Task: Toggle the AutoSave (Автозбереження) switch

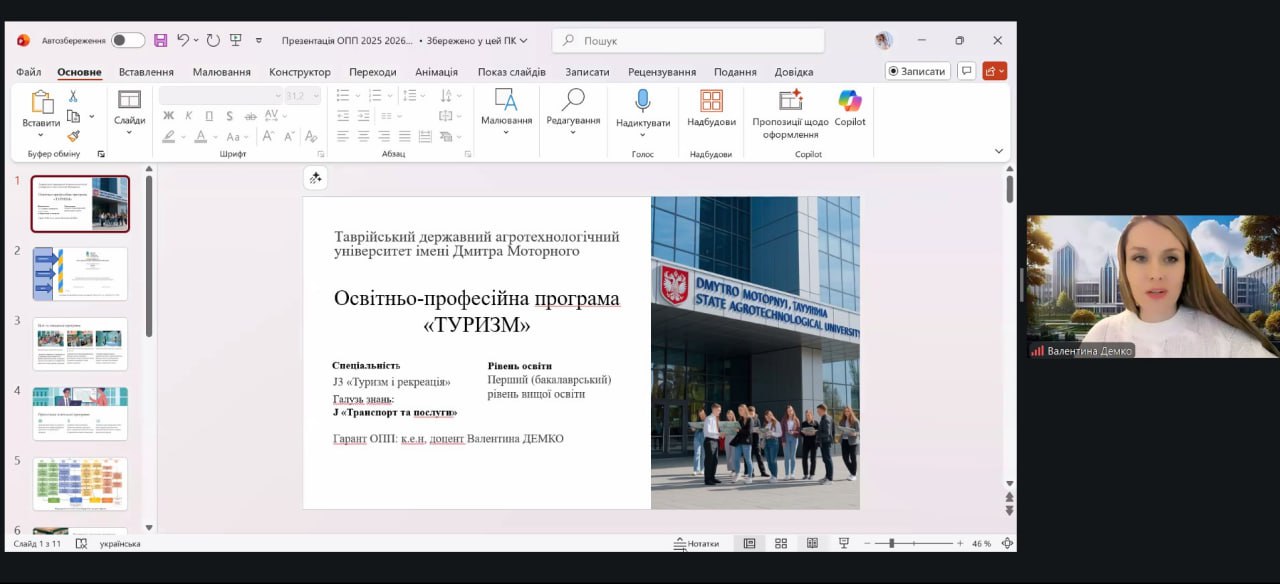Action: coord(128,40)
